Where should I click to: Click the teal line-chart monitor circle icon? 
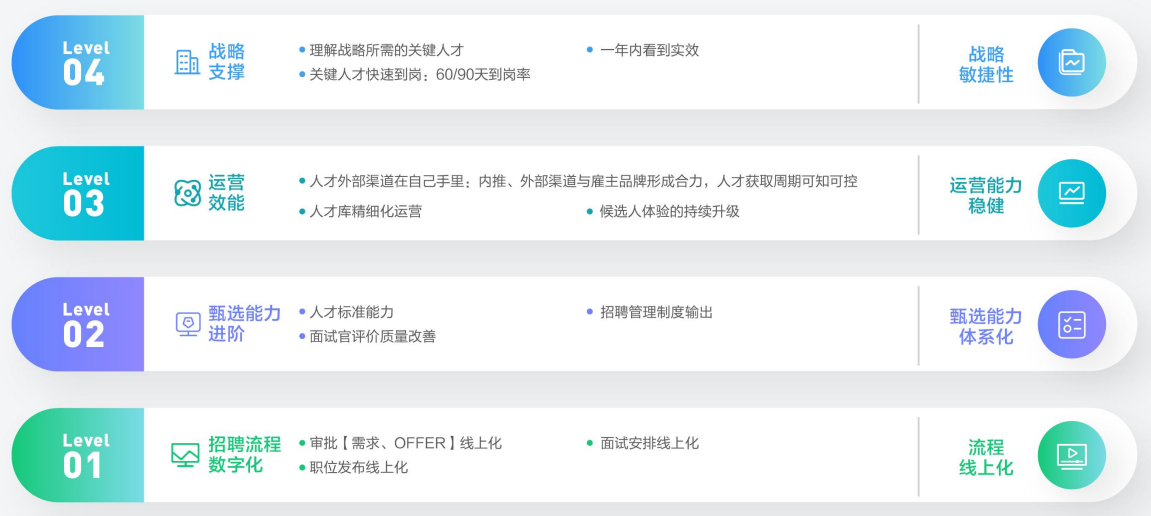tap(1072, 193)
